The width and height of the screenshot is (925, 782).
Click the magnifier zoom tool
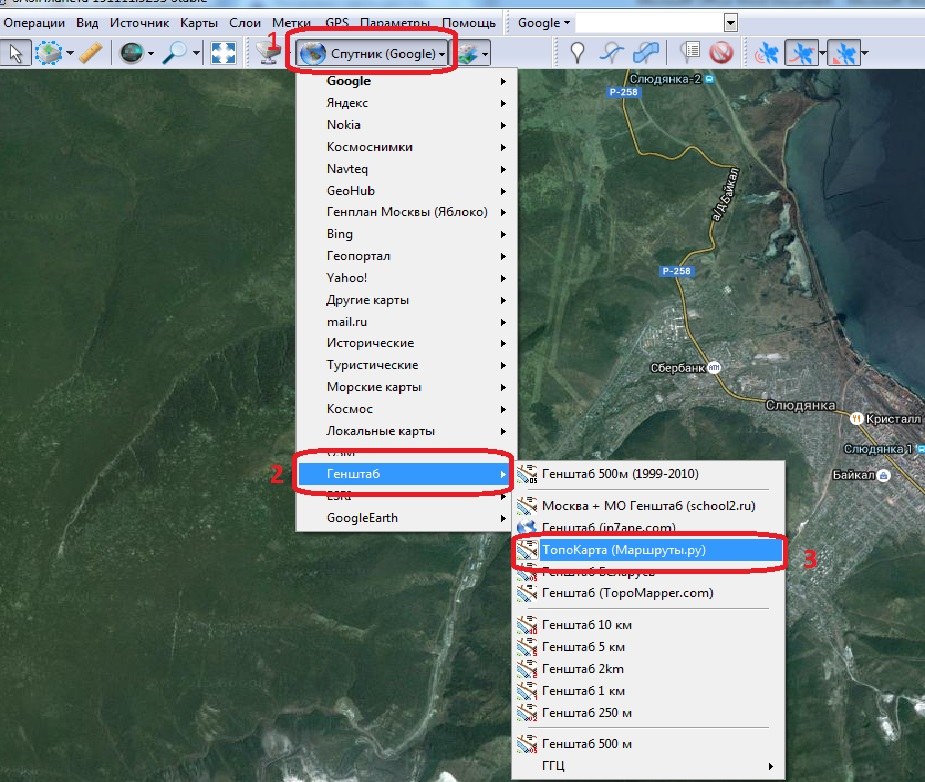[x=175, y=53]
